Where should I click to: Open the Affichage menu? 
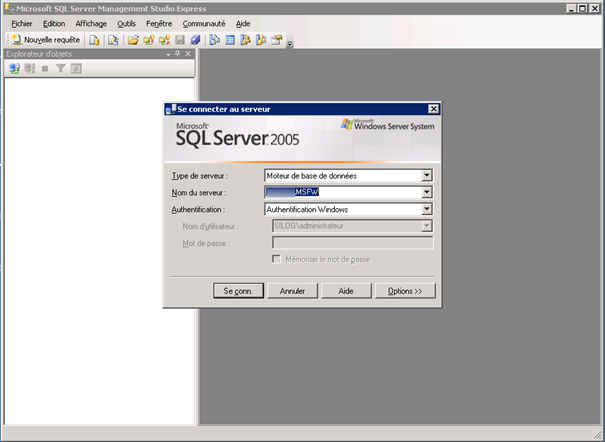tap(91, 24)
